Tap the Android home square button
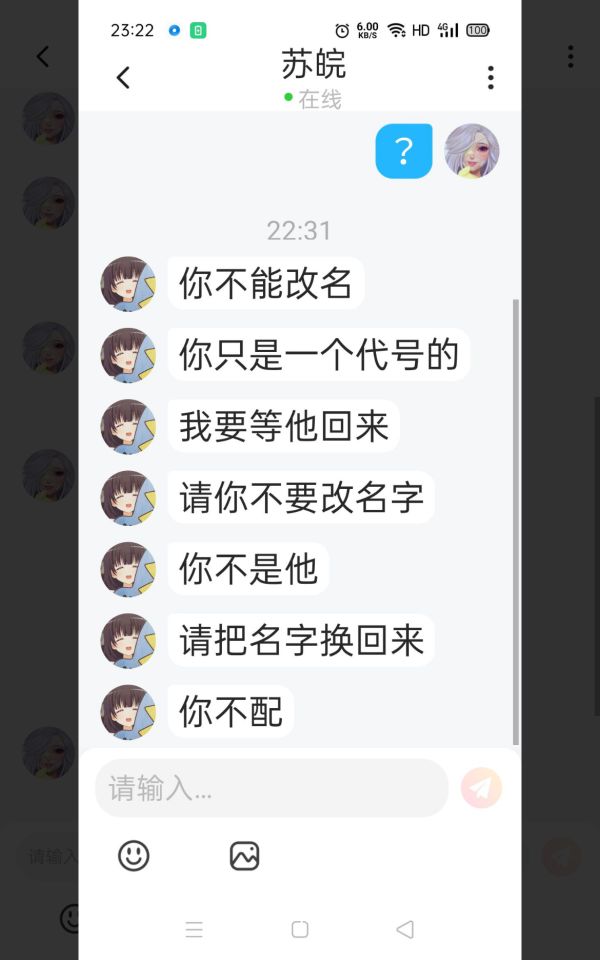This screenshot has width=600, height=960. pyautogui.click(x=300, y=929)
